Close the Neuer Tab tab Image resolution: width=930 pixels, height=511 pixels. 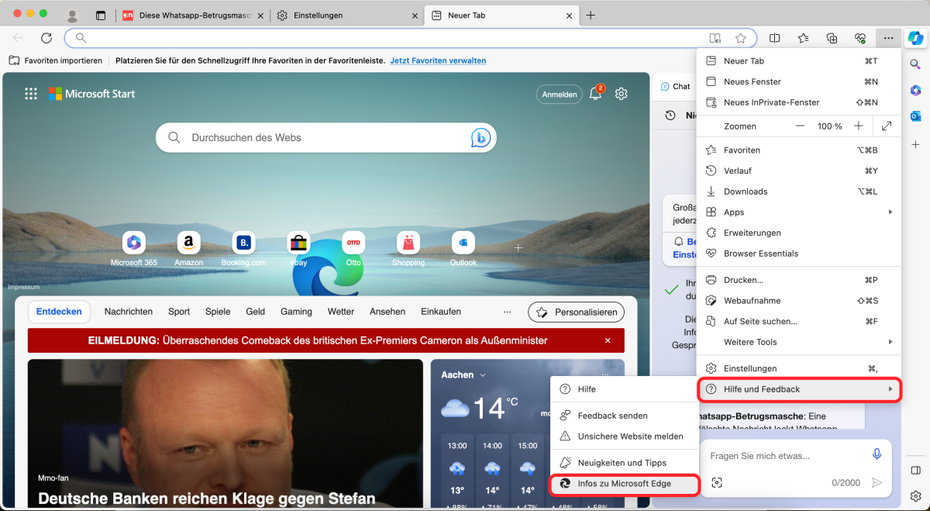tap(569, 16)
